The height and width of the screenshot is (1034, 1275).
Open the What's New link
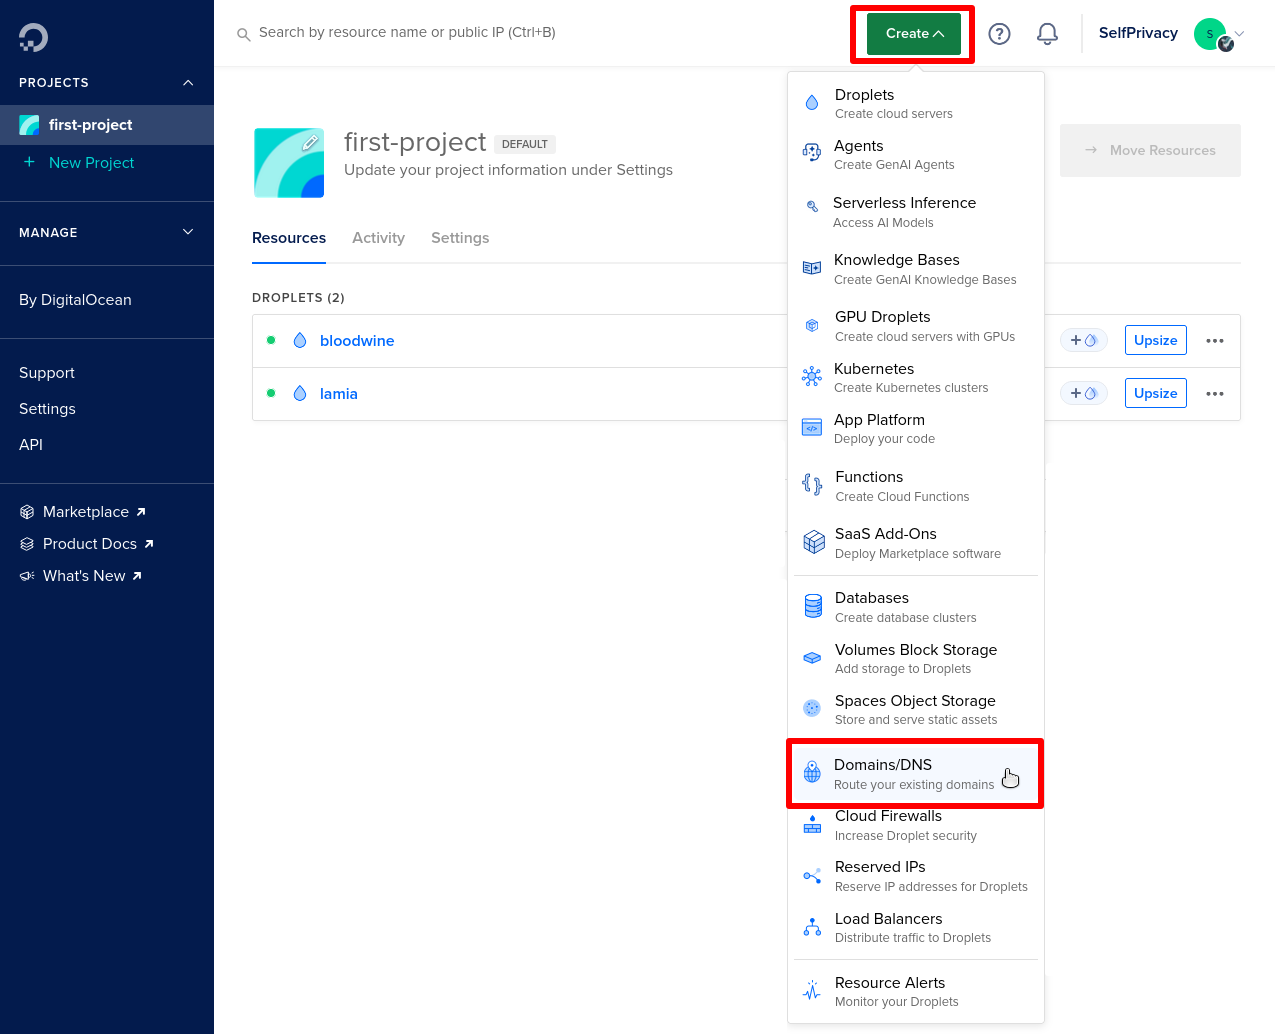point(81,576)
